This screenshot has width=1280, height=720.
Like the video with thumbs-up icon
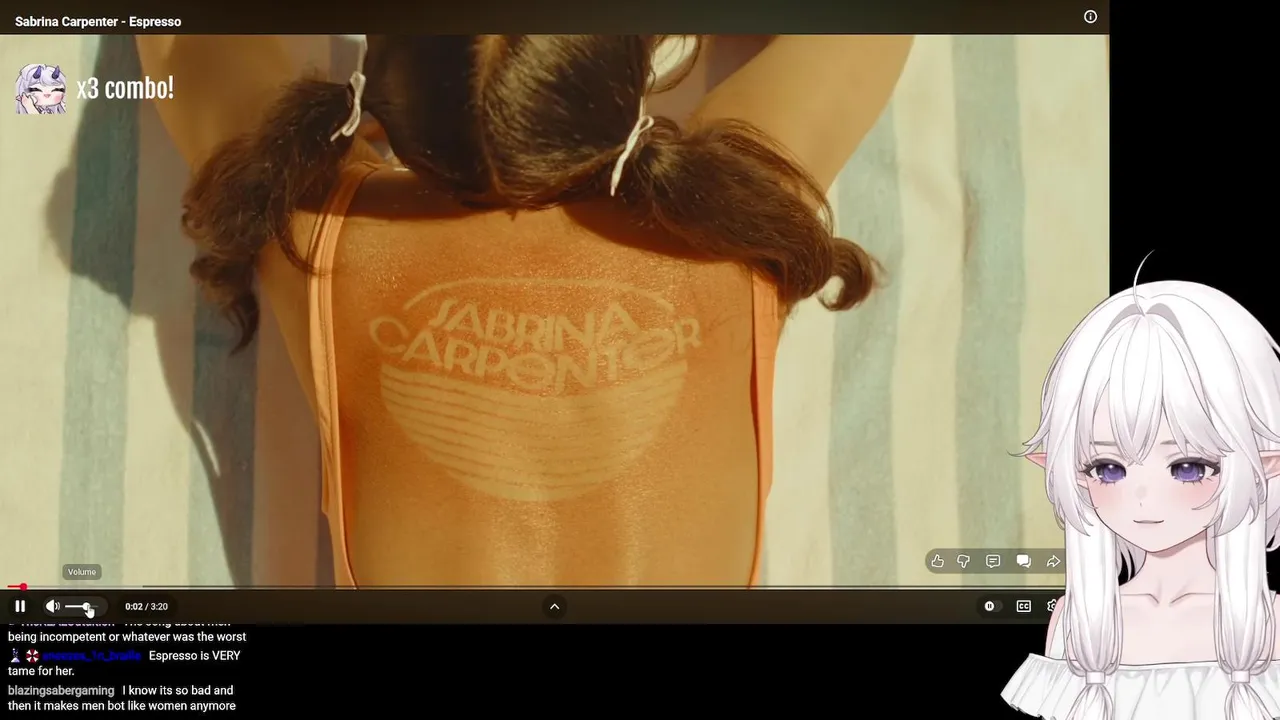pyautogui.click(x=937, y=561)
